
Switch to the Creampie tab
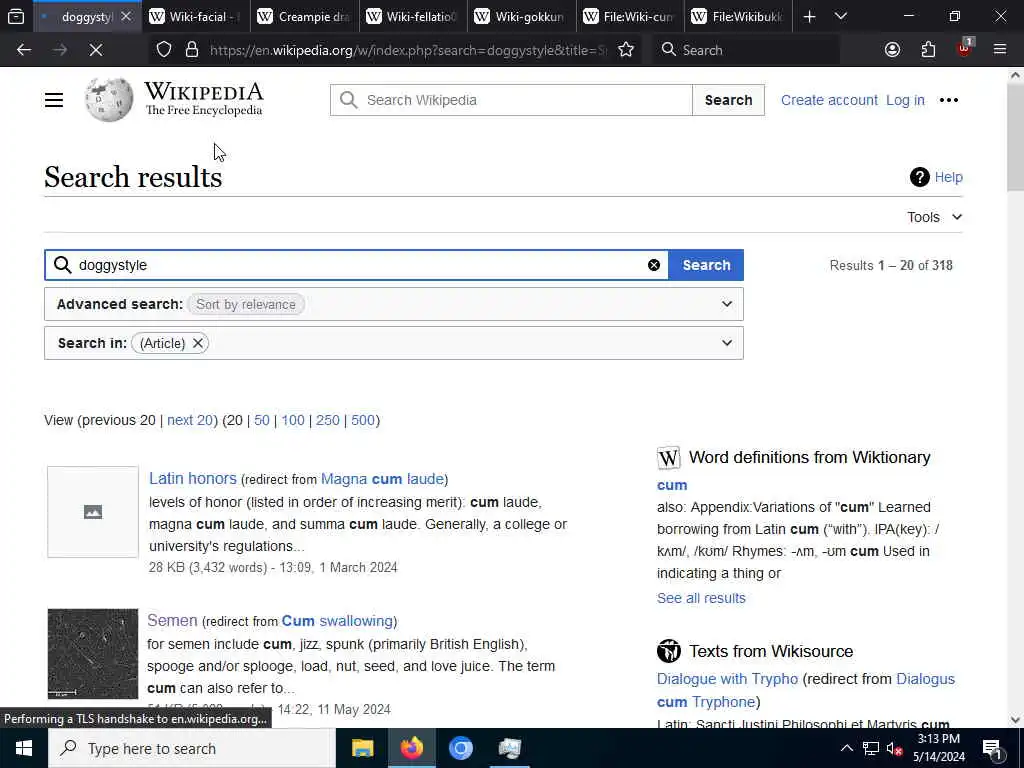[304, 17]
